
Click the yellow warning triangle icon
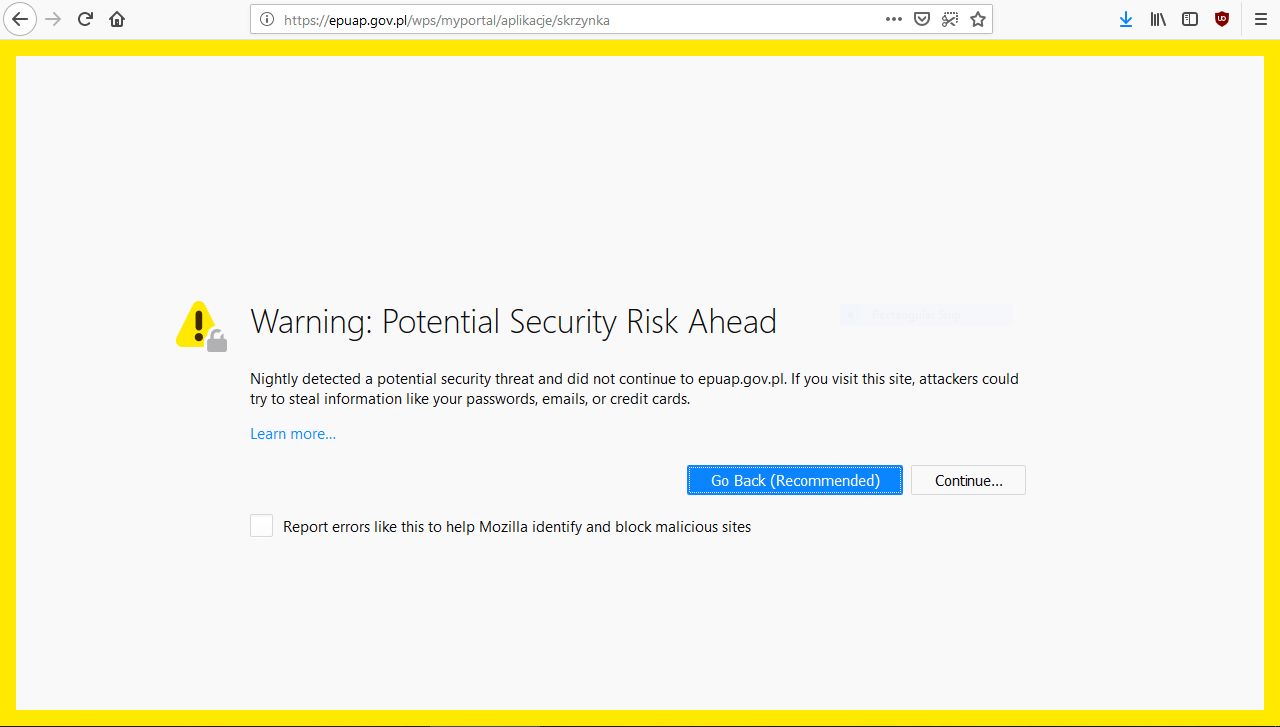pos(199,325)
